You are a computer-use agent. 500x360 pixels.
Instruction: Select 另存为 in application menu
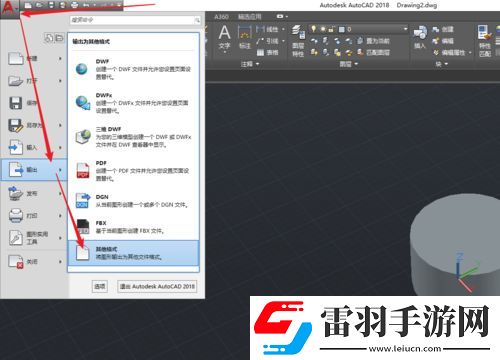(33, 125)
